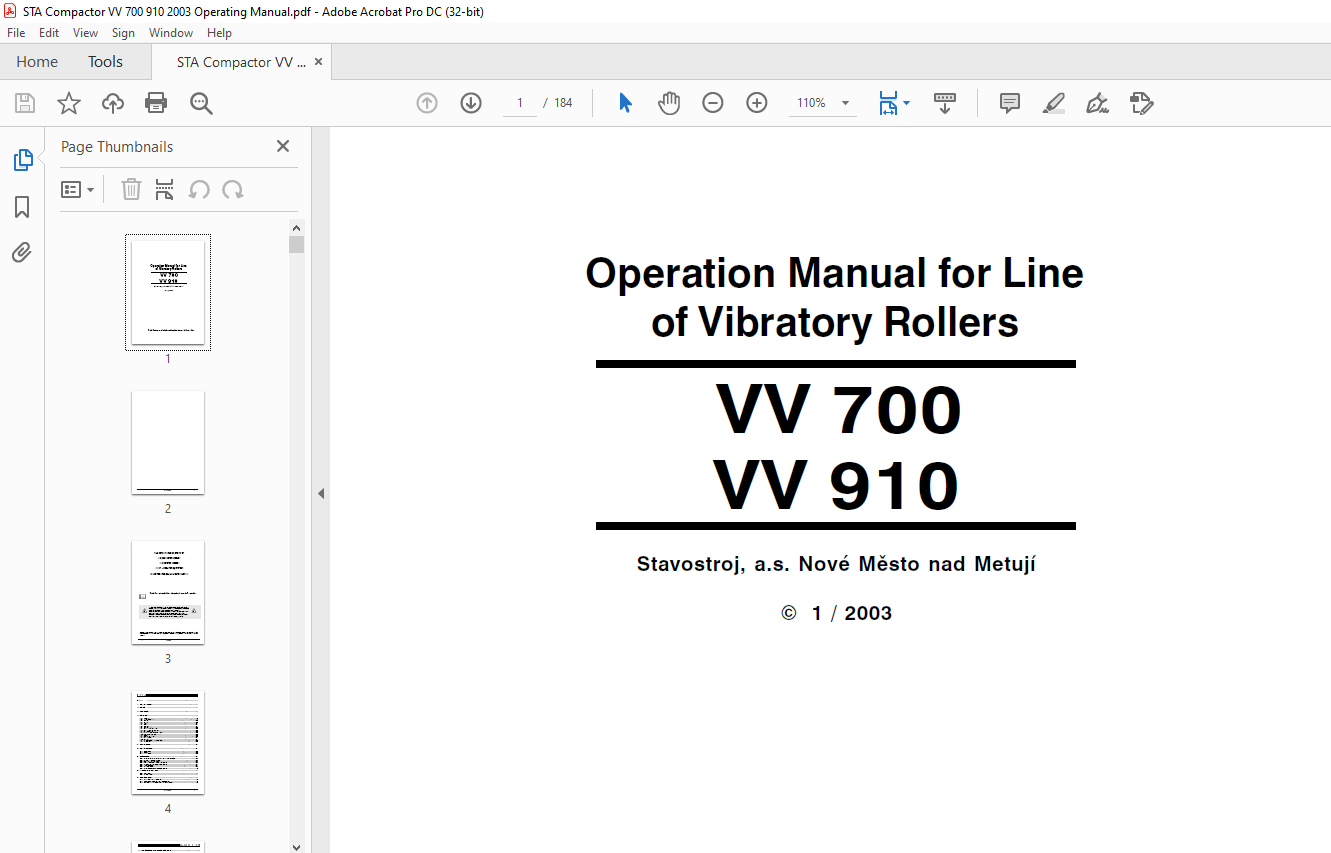Switch to the Home tab
1331x853 pixels.
[37, 62]
